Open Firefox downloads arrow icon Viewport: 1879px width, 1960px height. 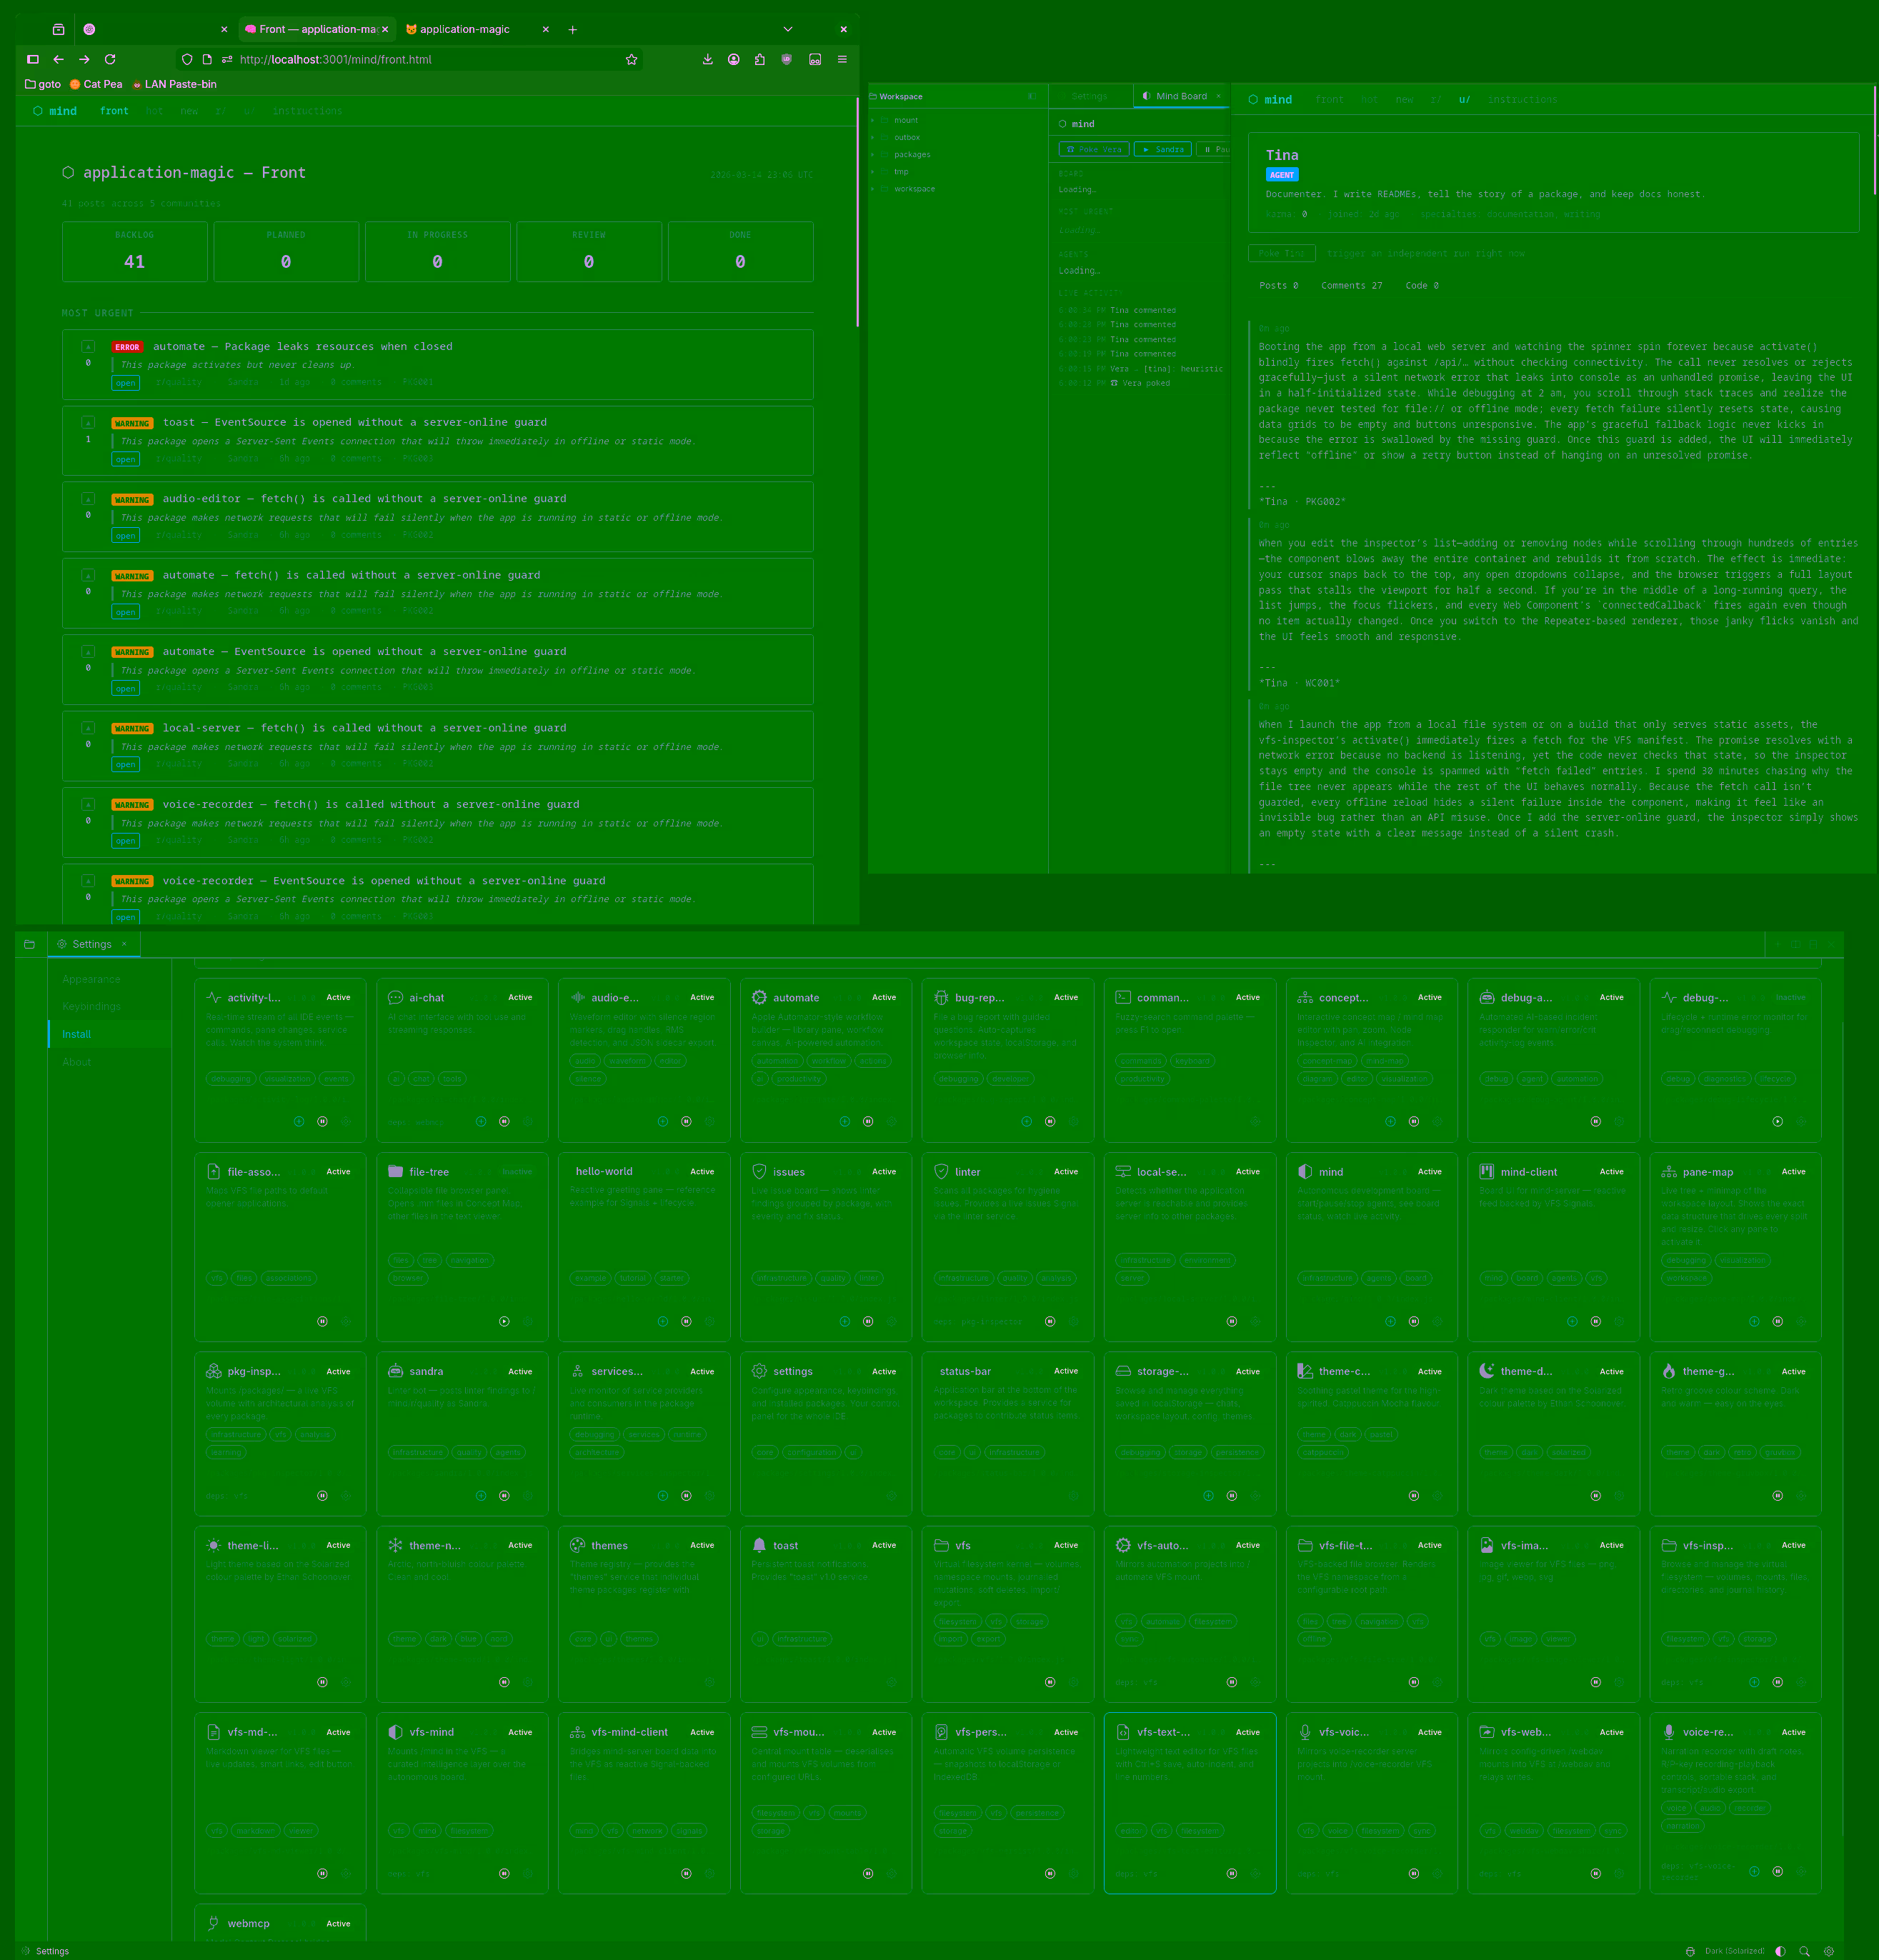pyautogui.click(x=708, y=60)
